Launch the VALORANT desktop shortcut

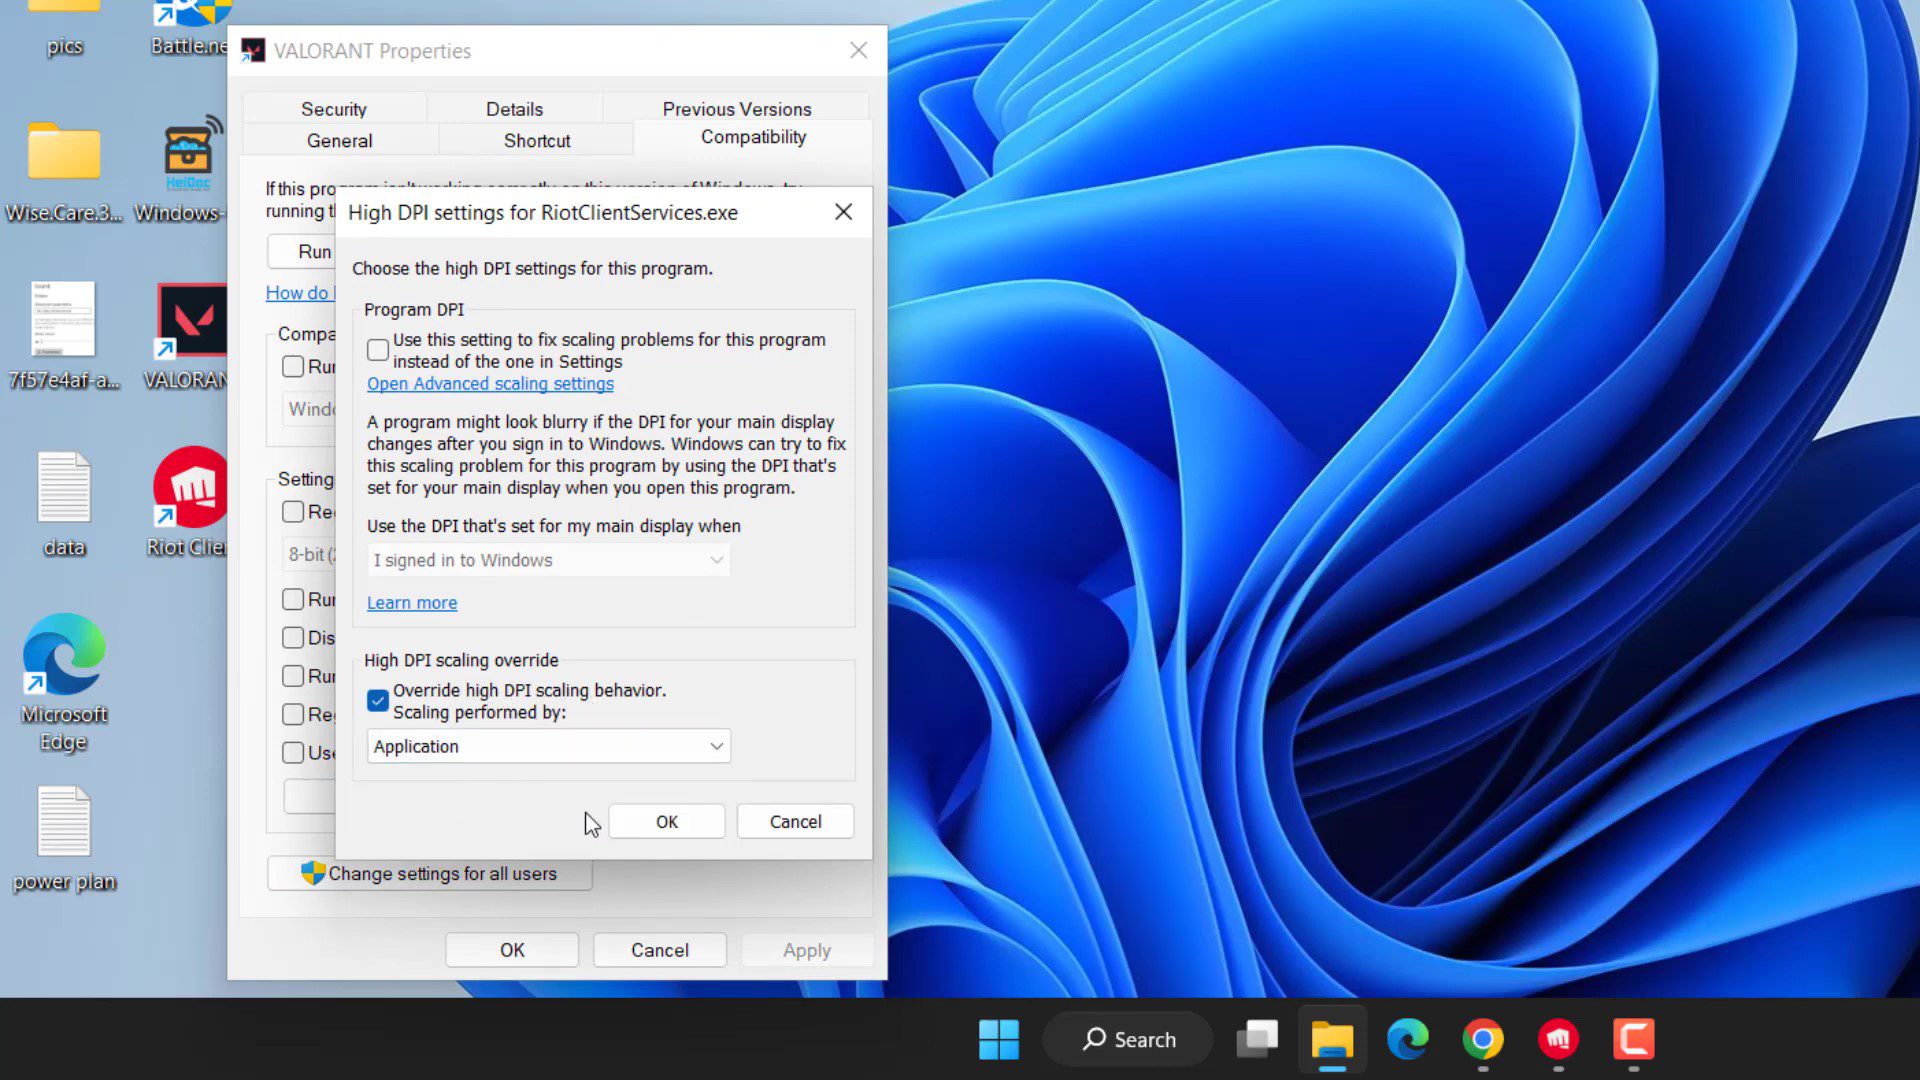coord(187,336)
